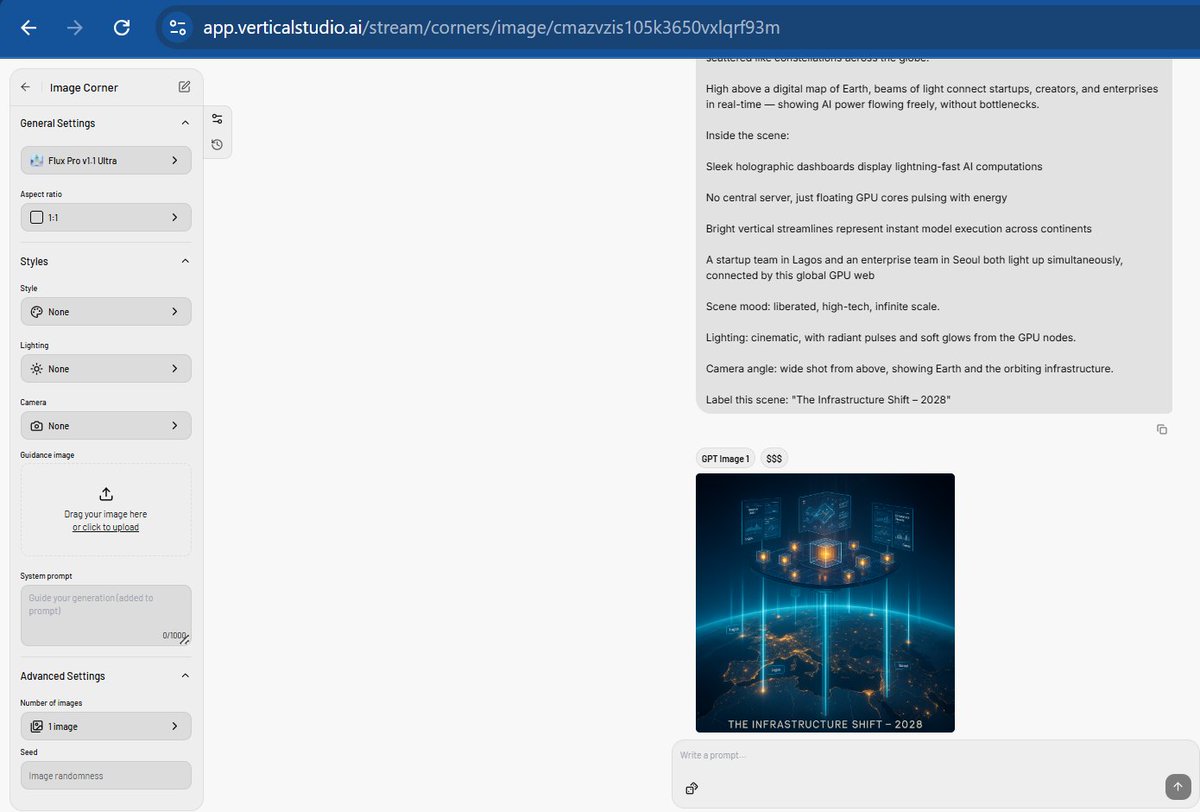This screenshot has height=812, width=1200.
Task: Toggle the settings sliders panel icon
Action: (217, 119)
